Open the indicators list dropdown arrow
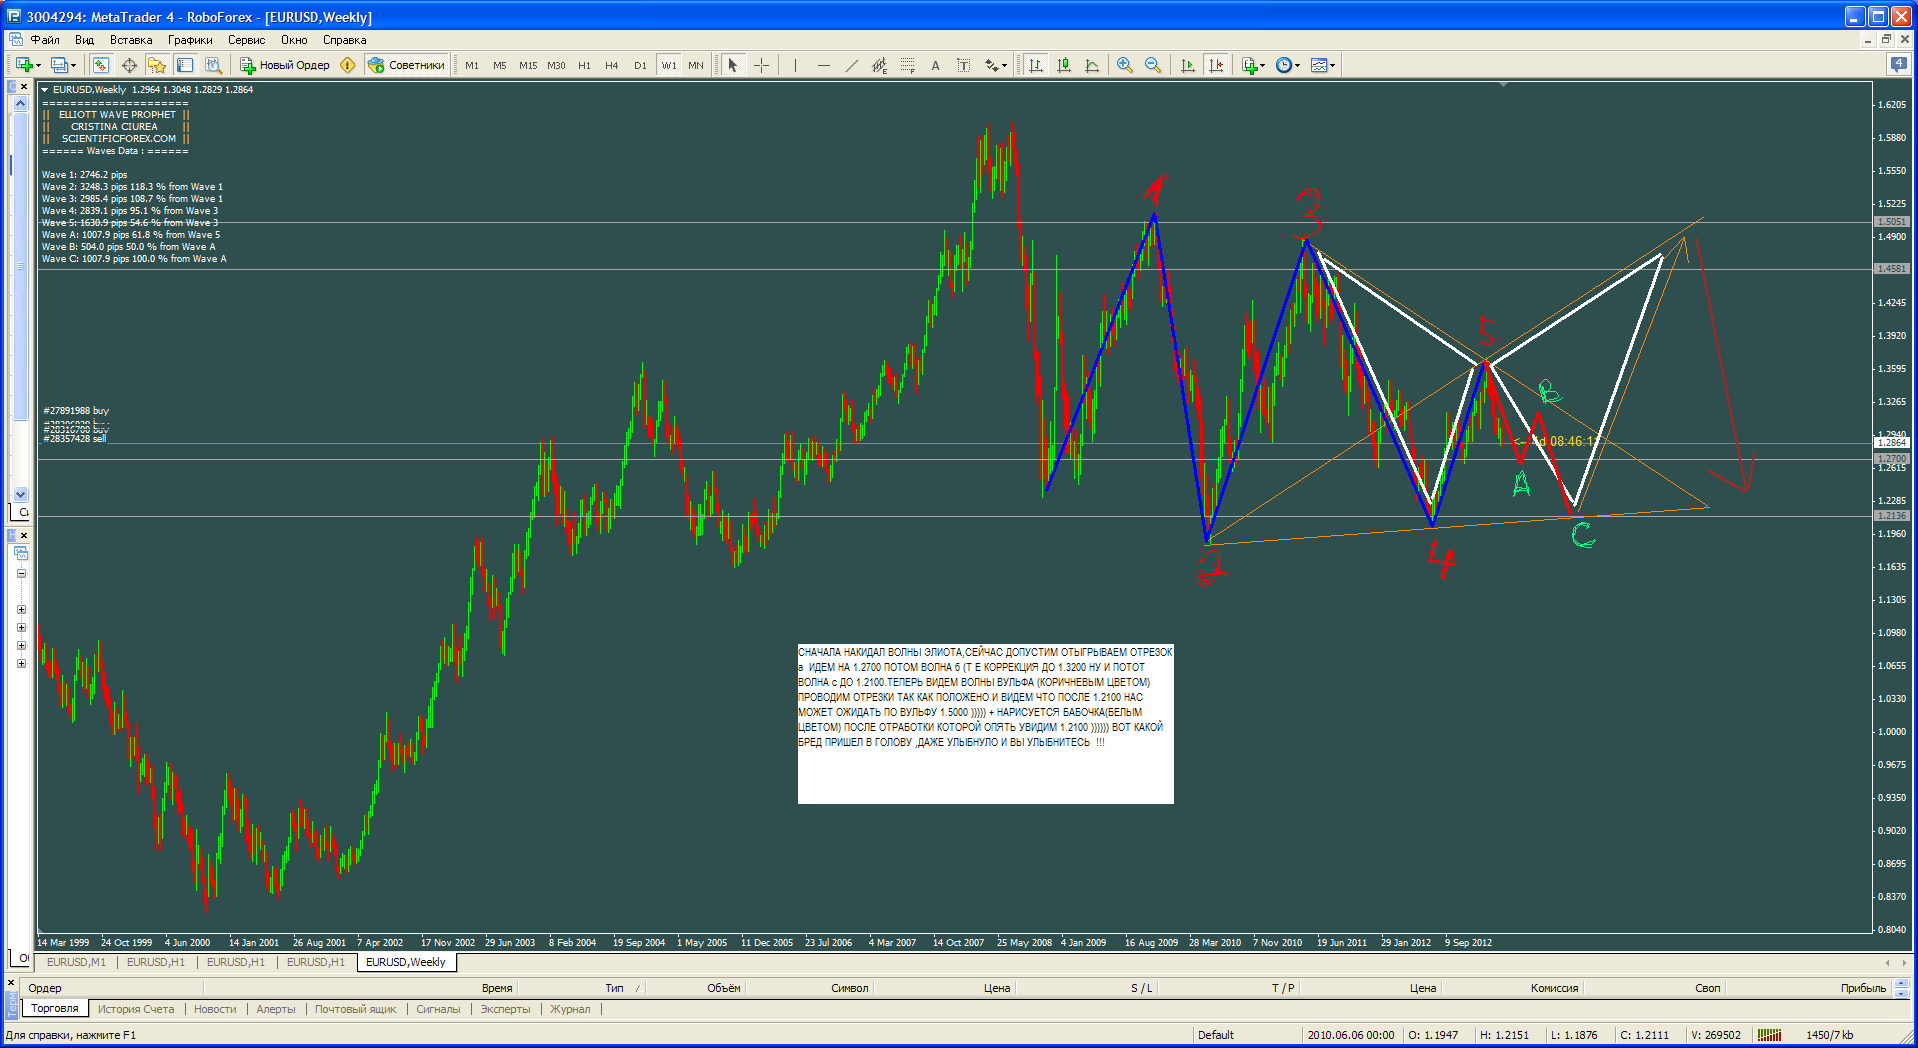The width and height of the screenshot is (1918, 1048). pyautogui.click(x=1263, y=66)
